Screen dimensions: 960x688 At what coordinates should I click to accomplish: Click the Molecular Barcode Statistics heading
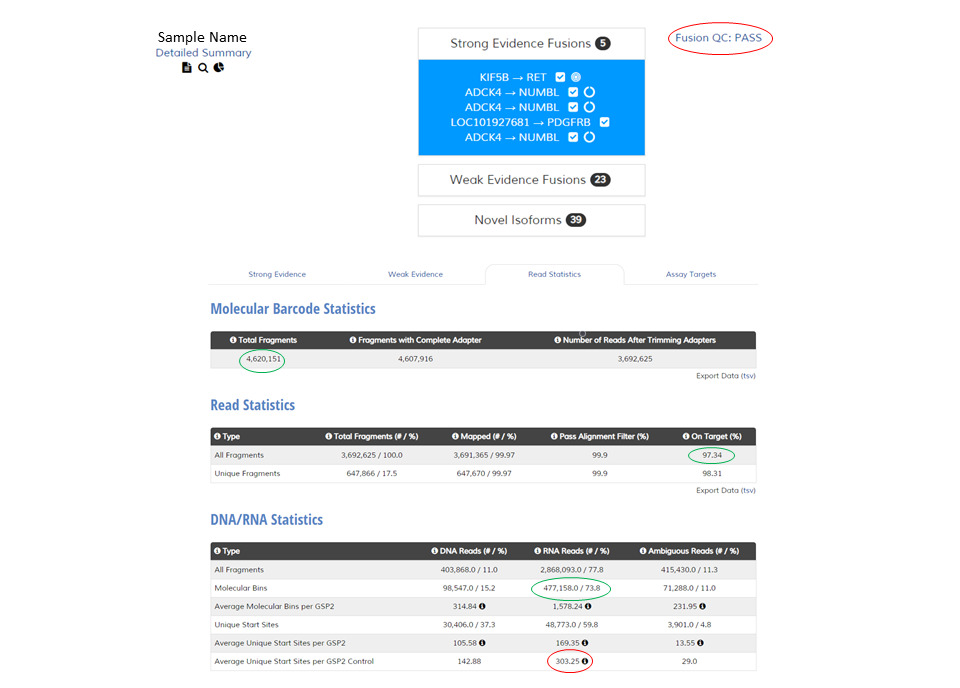click(x=293, y=308)
